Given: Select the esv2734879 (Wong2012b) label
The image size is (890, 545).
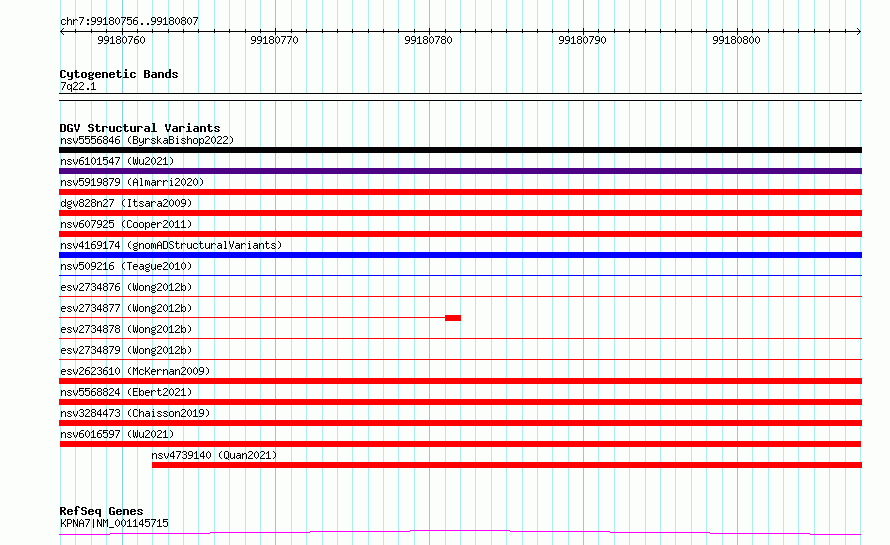Looking at the screenshot, I should pos(126,350).
